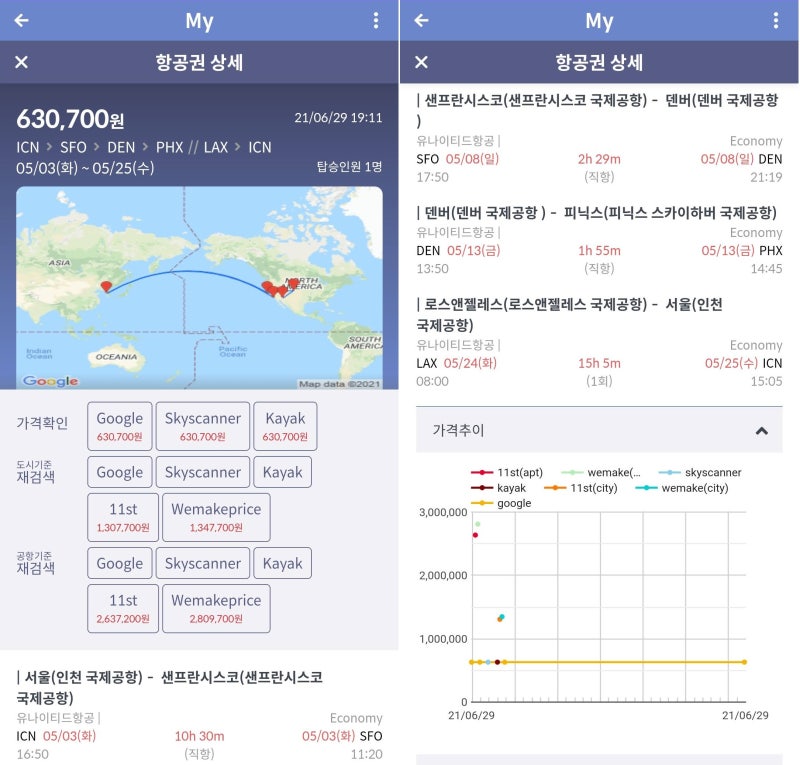Toggle the 11st(apt) series in chart legend
Screen dimensions: 800x765
(507, 473)
